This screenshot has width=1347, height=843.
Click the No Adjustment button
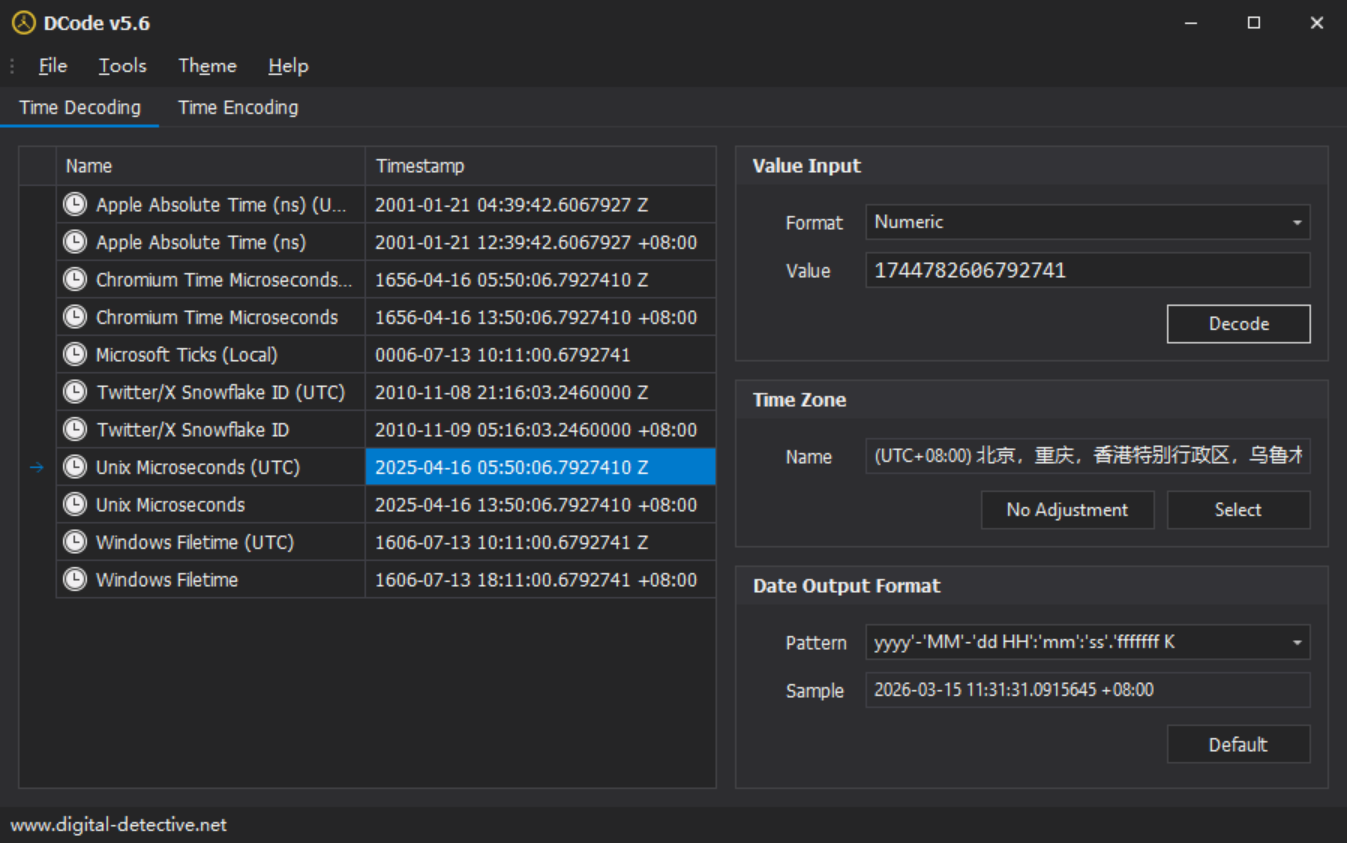click(x=1067, y=510)
